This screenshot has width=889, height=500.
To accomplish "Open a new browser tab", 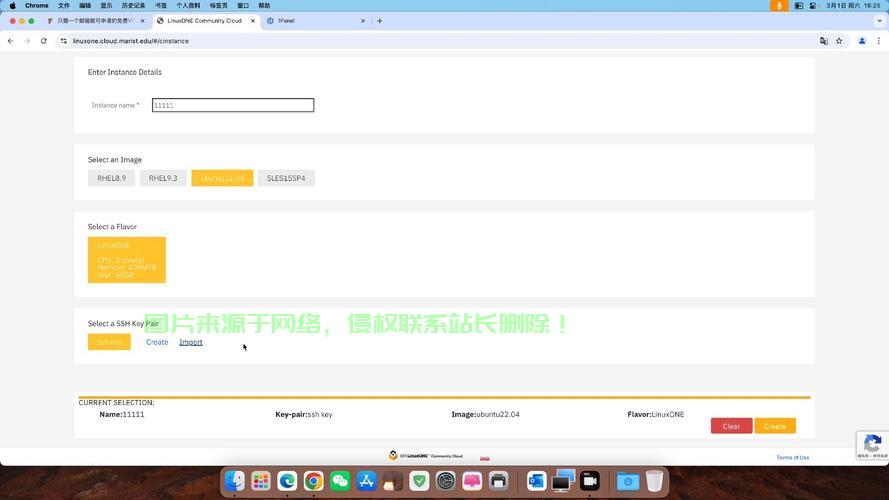I will click(x=379, y=20).
